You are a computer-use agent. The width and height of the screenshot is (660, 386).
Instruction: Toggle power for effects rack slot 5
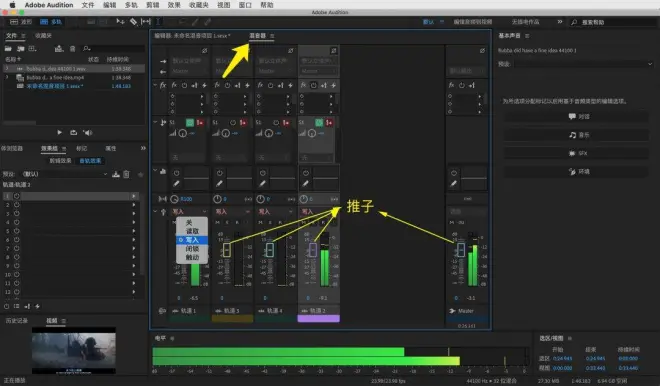(x=17, y=231)
